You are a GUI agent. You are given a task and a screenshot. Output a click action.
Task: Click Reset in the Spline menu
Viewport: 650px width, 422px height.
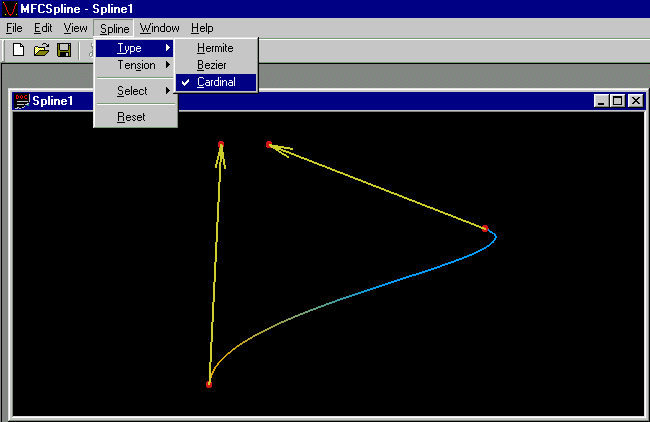coord(131,117)
